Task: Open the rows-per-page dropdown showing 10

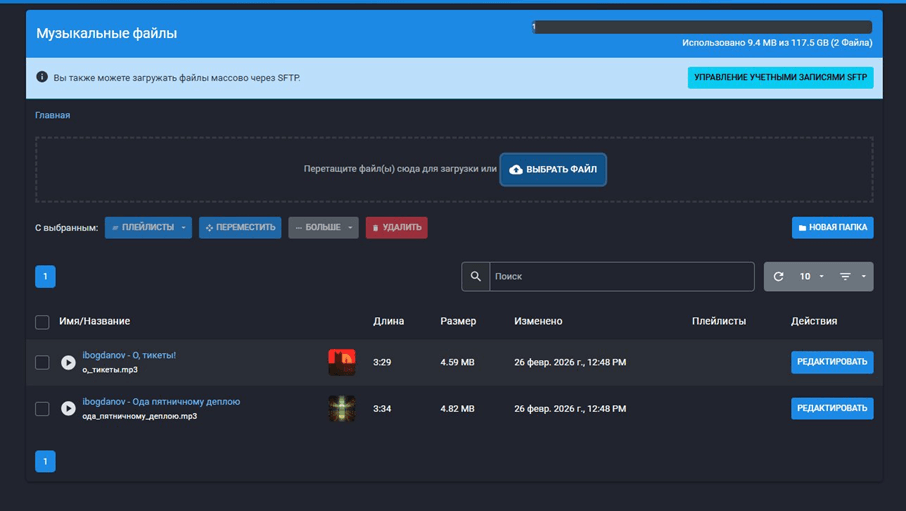Action: pyautogui.click(x=811, y=277)
